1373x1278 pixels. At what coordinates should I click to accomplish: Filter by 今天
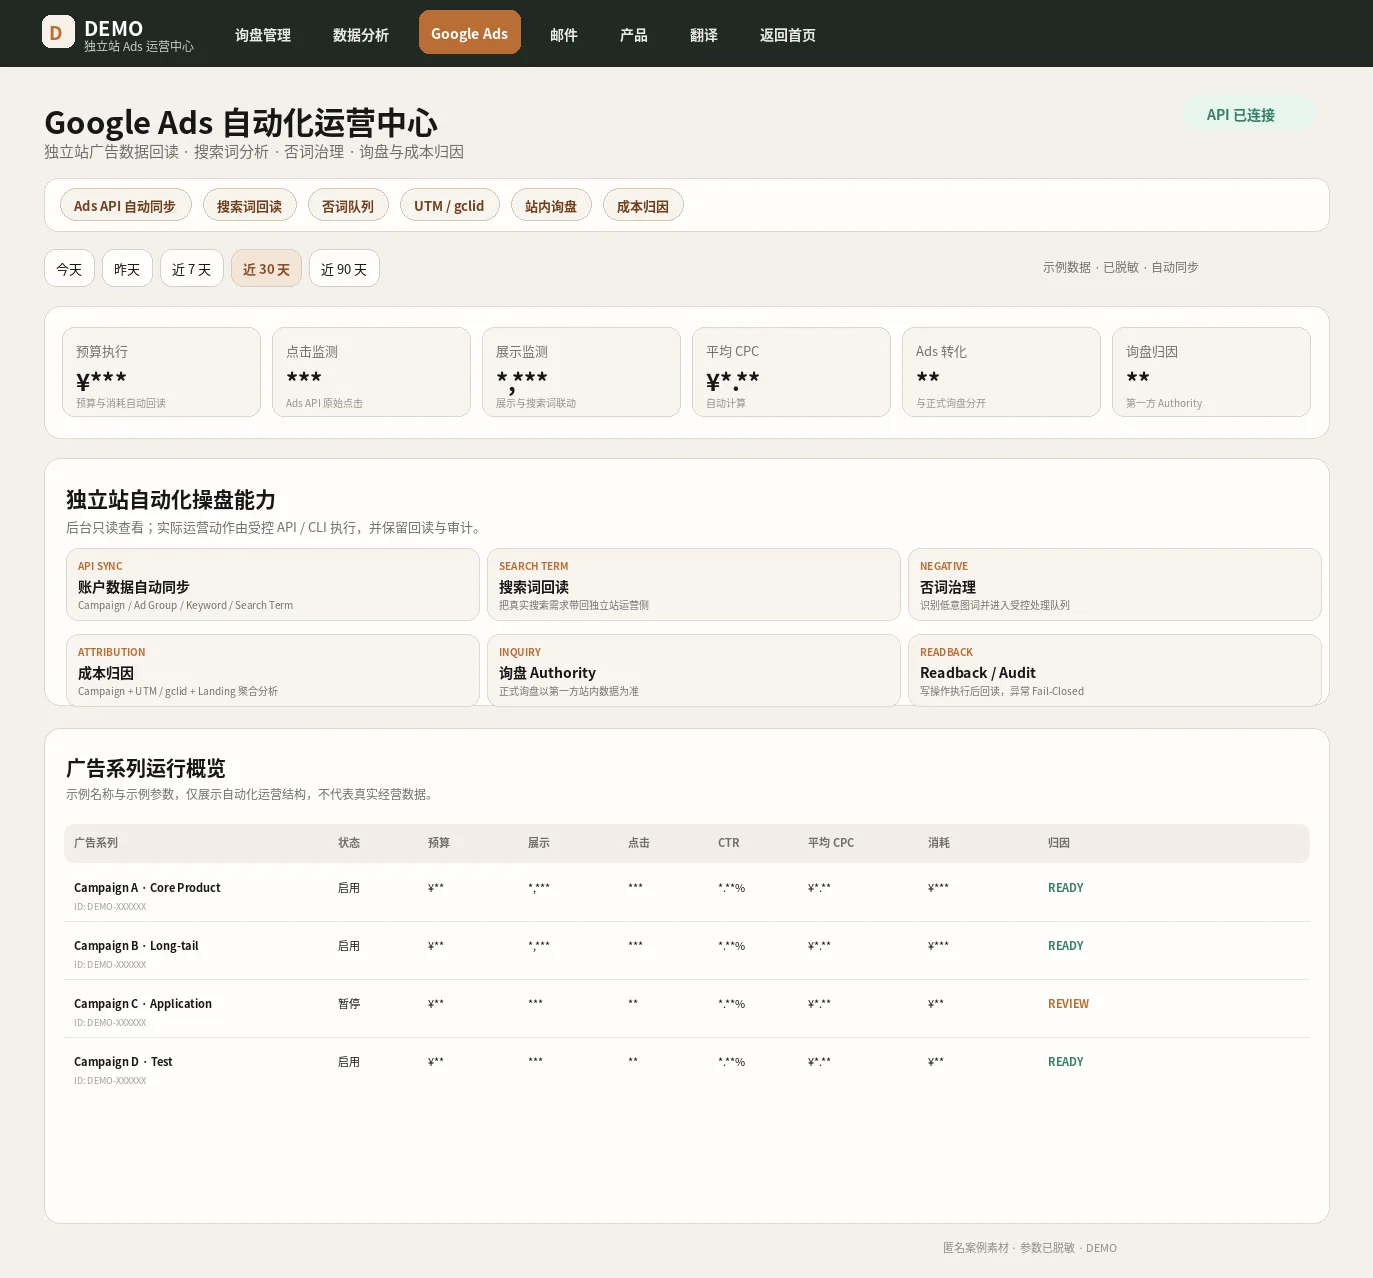coord(69,268)
